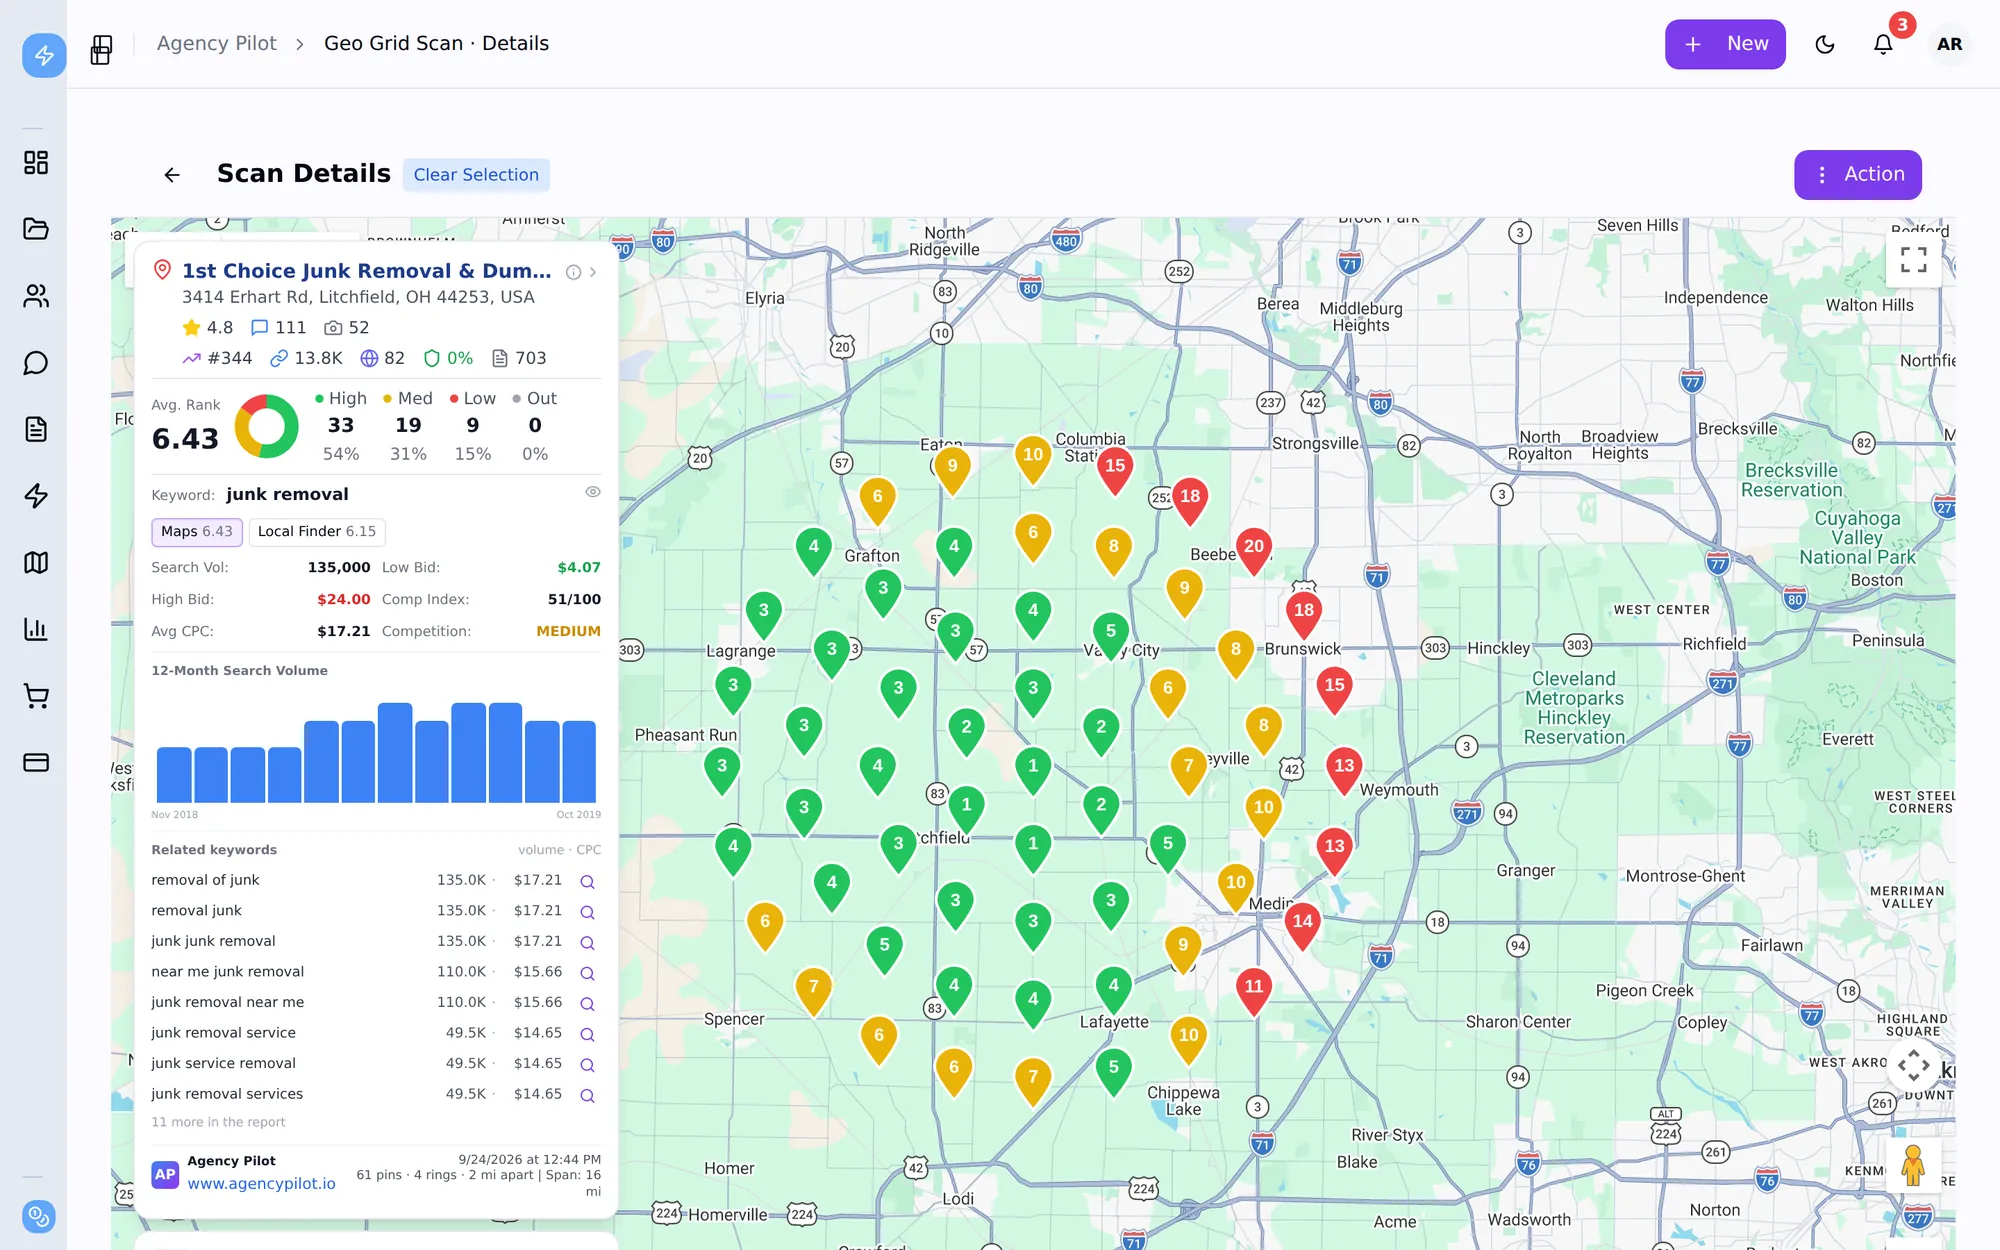Open the building icon beside Agency Pilot breadcrumb

coord(101,49)
